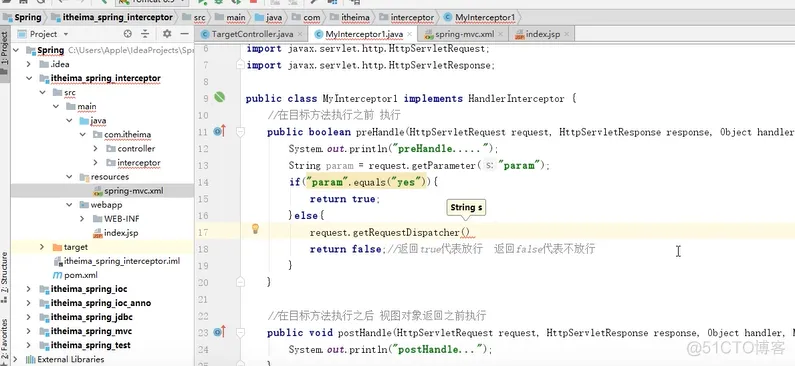
Task: Collapse the java source folder node
Action: [x=69, y=121]
